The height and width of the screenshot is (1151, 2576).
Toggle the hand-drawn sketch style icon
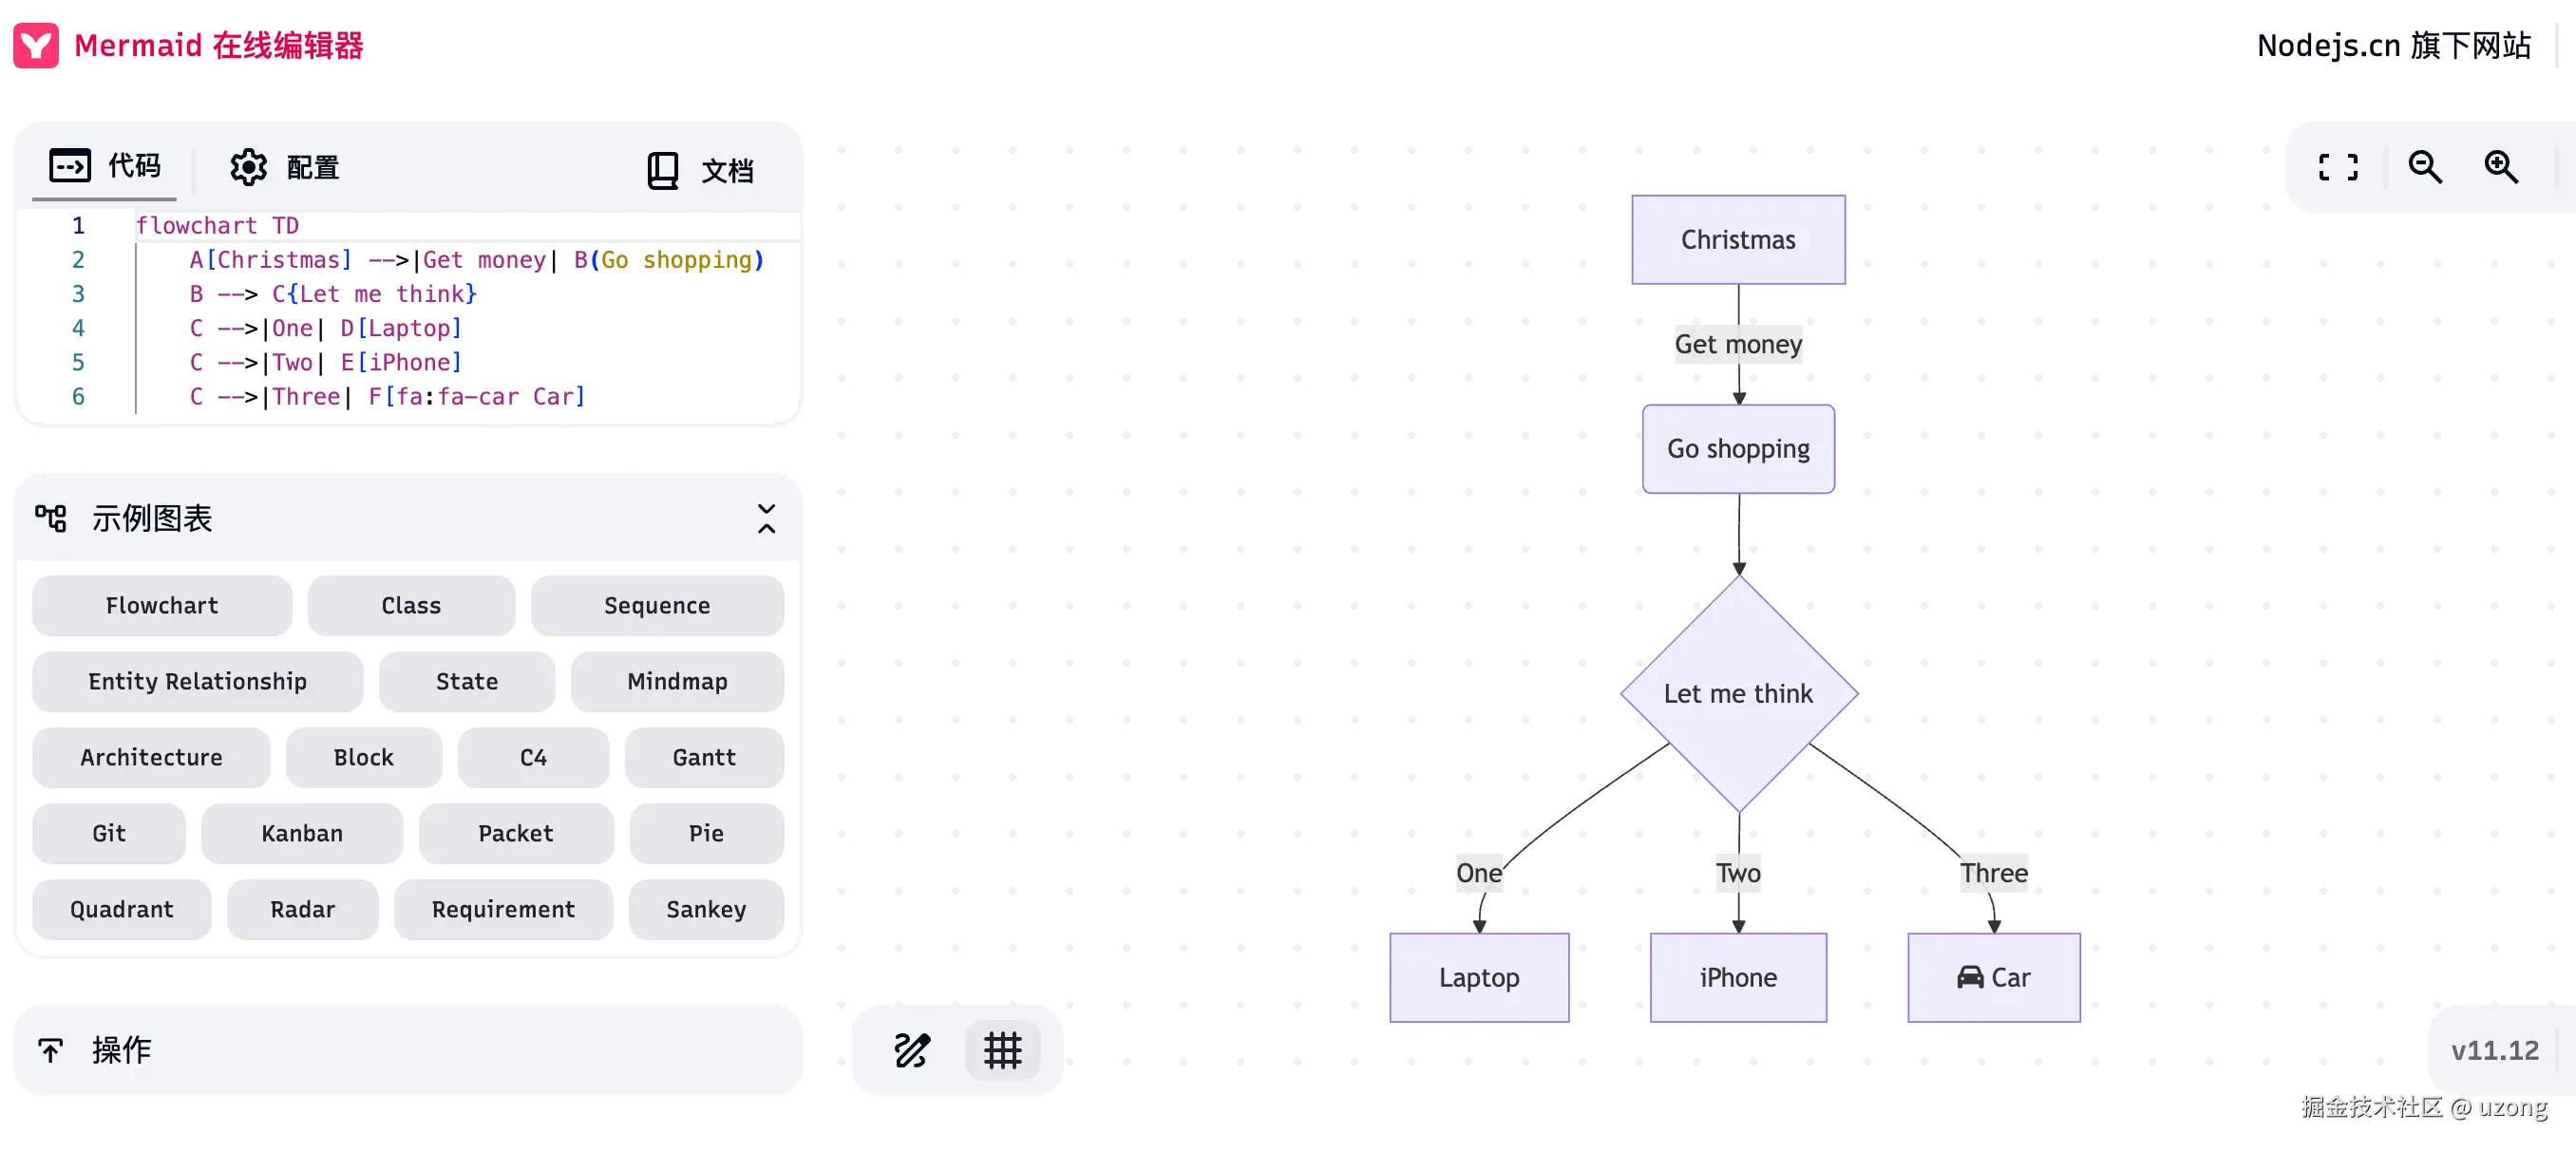911,1049
